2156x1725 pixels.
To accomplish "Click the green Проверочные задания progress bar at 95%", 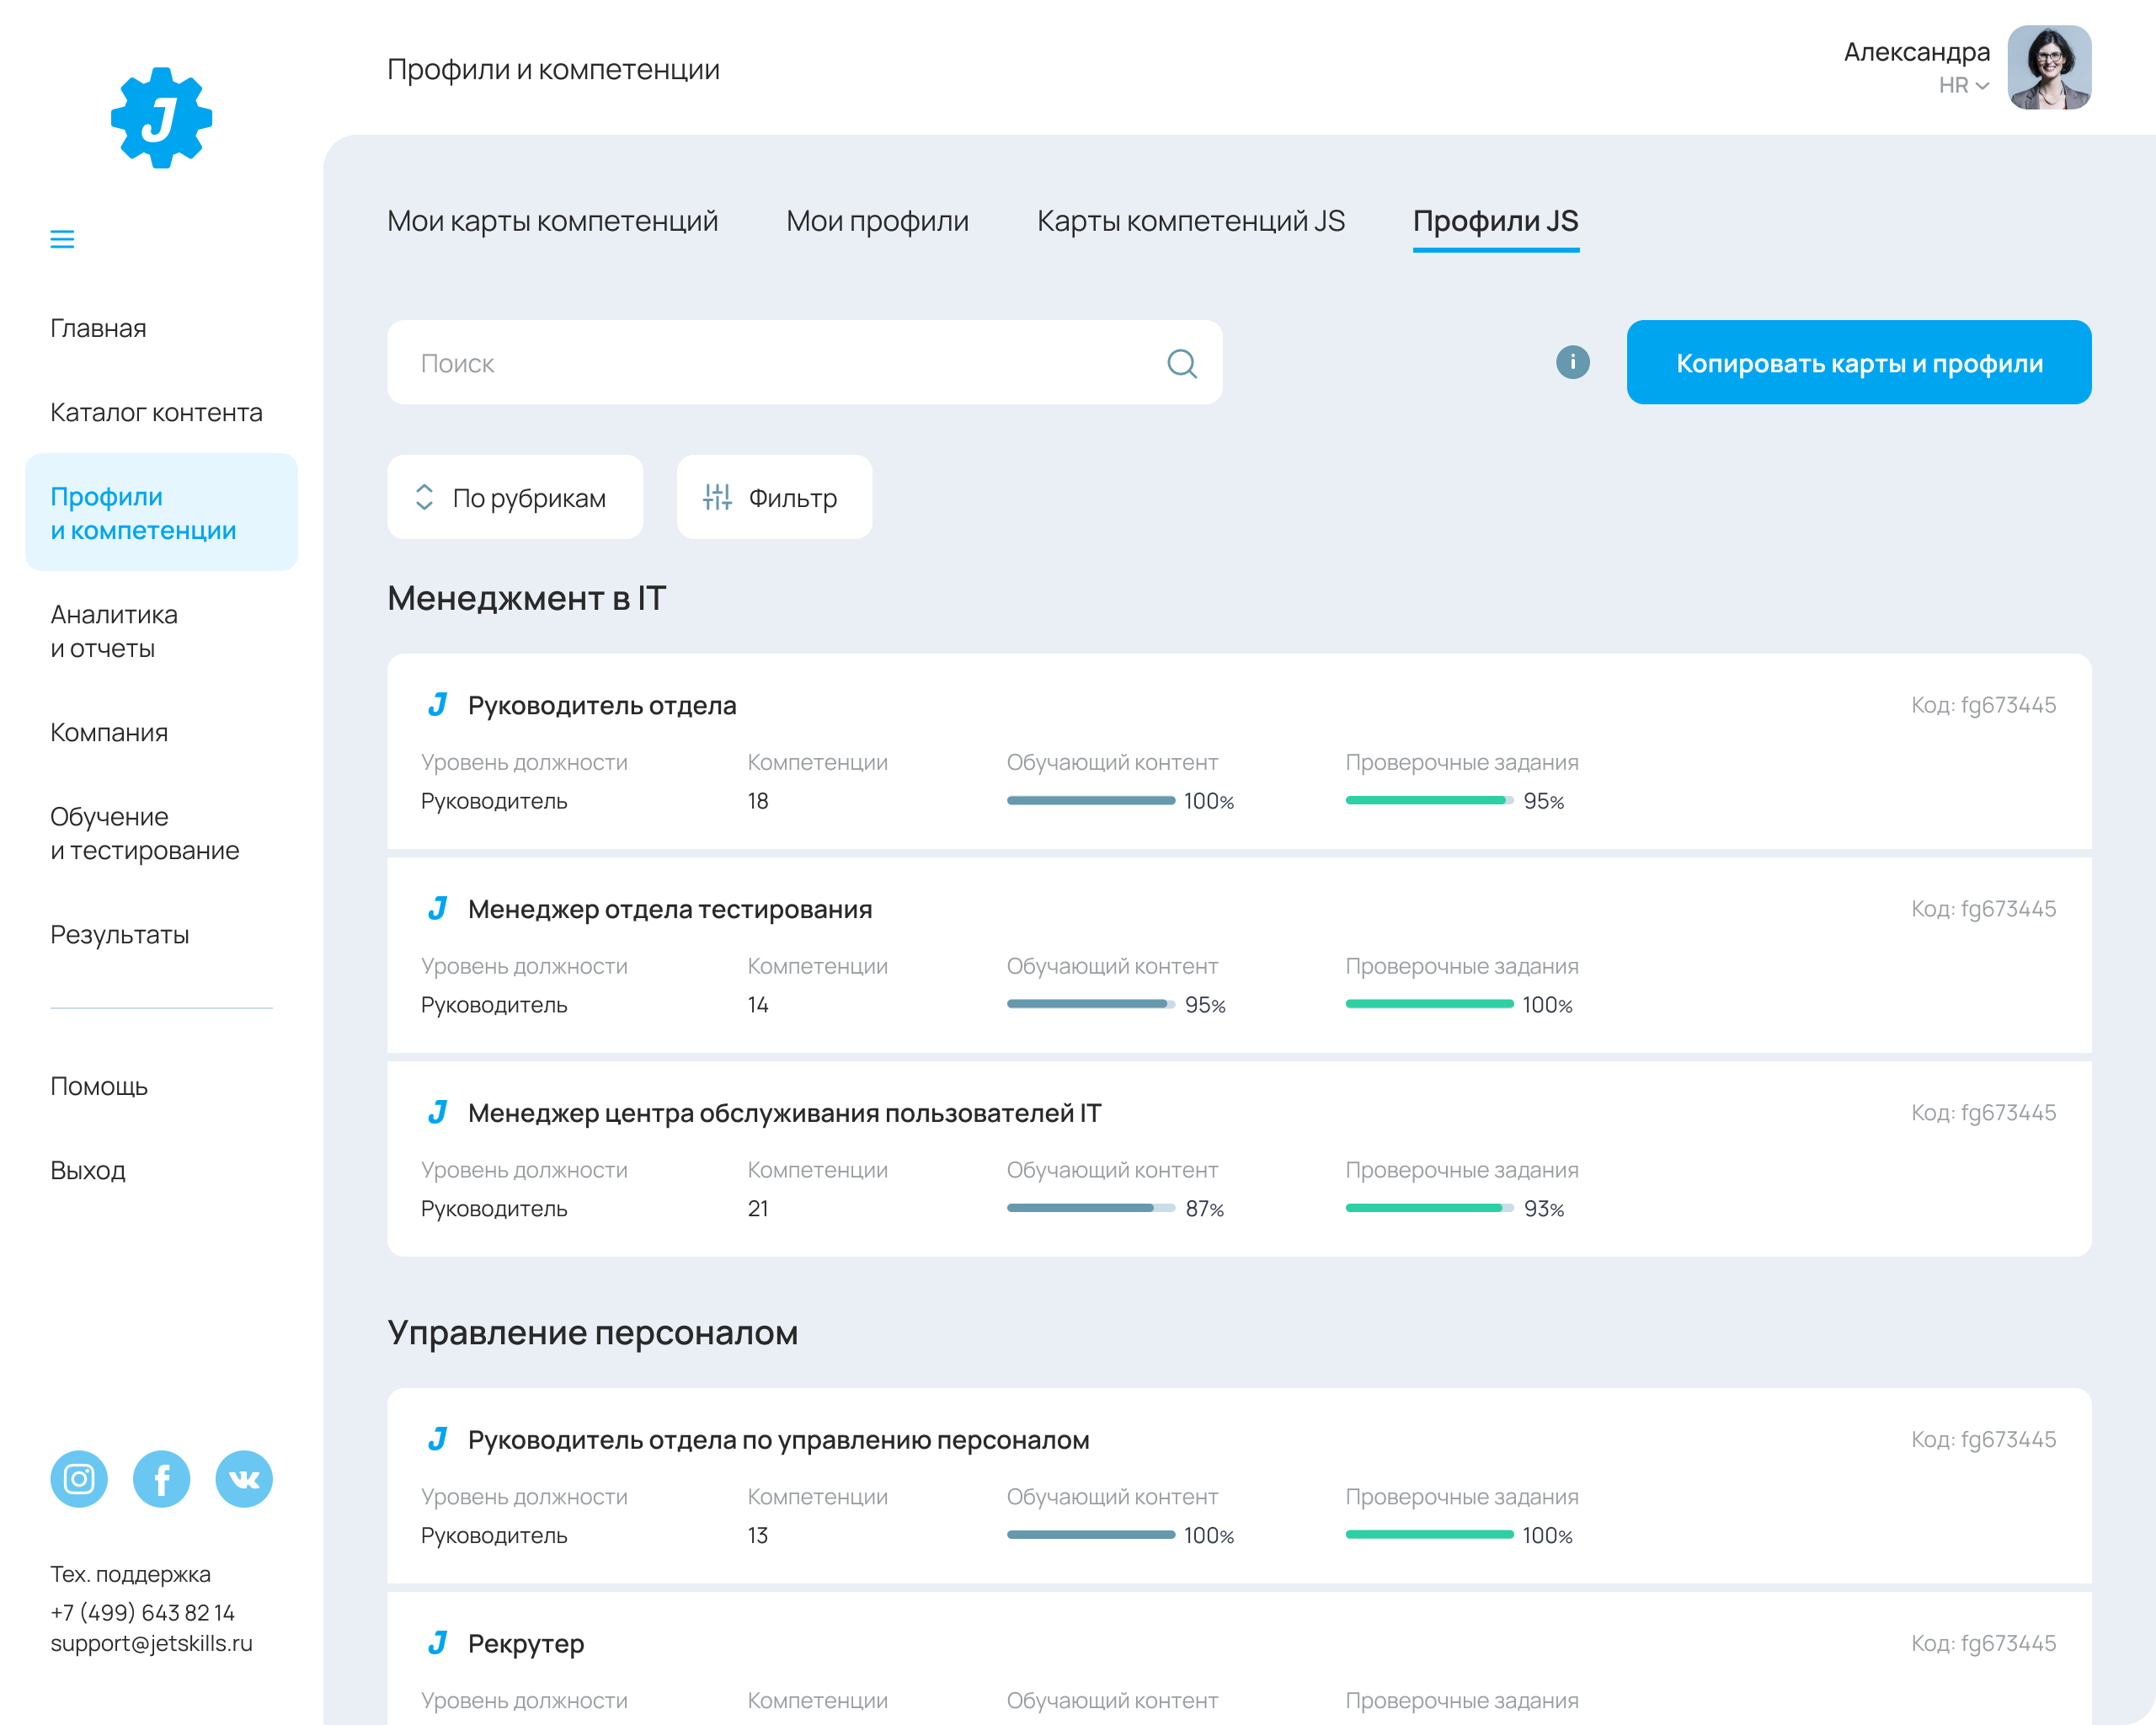I will (1428, 800).
